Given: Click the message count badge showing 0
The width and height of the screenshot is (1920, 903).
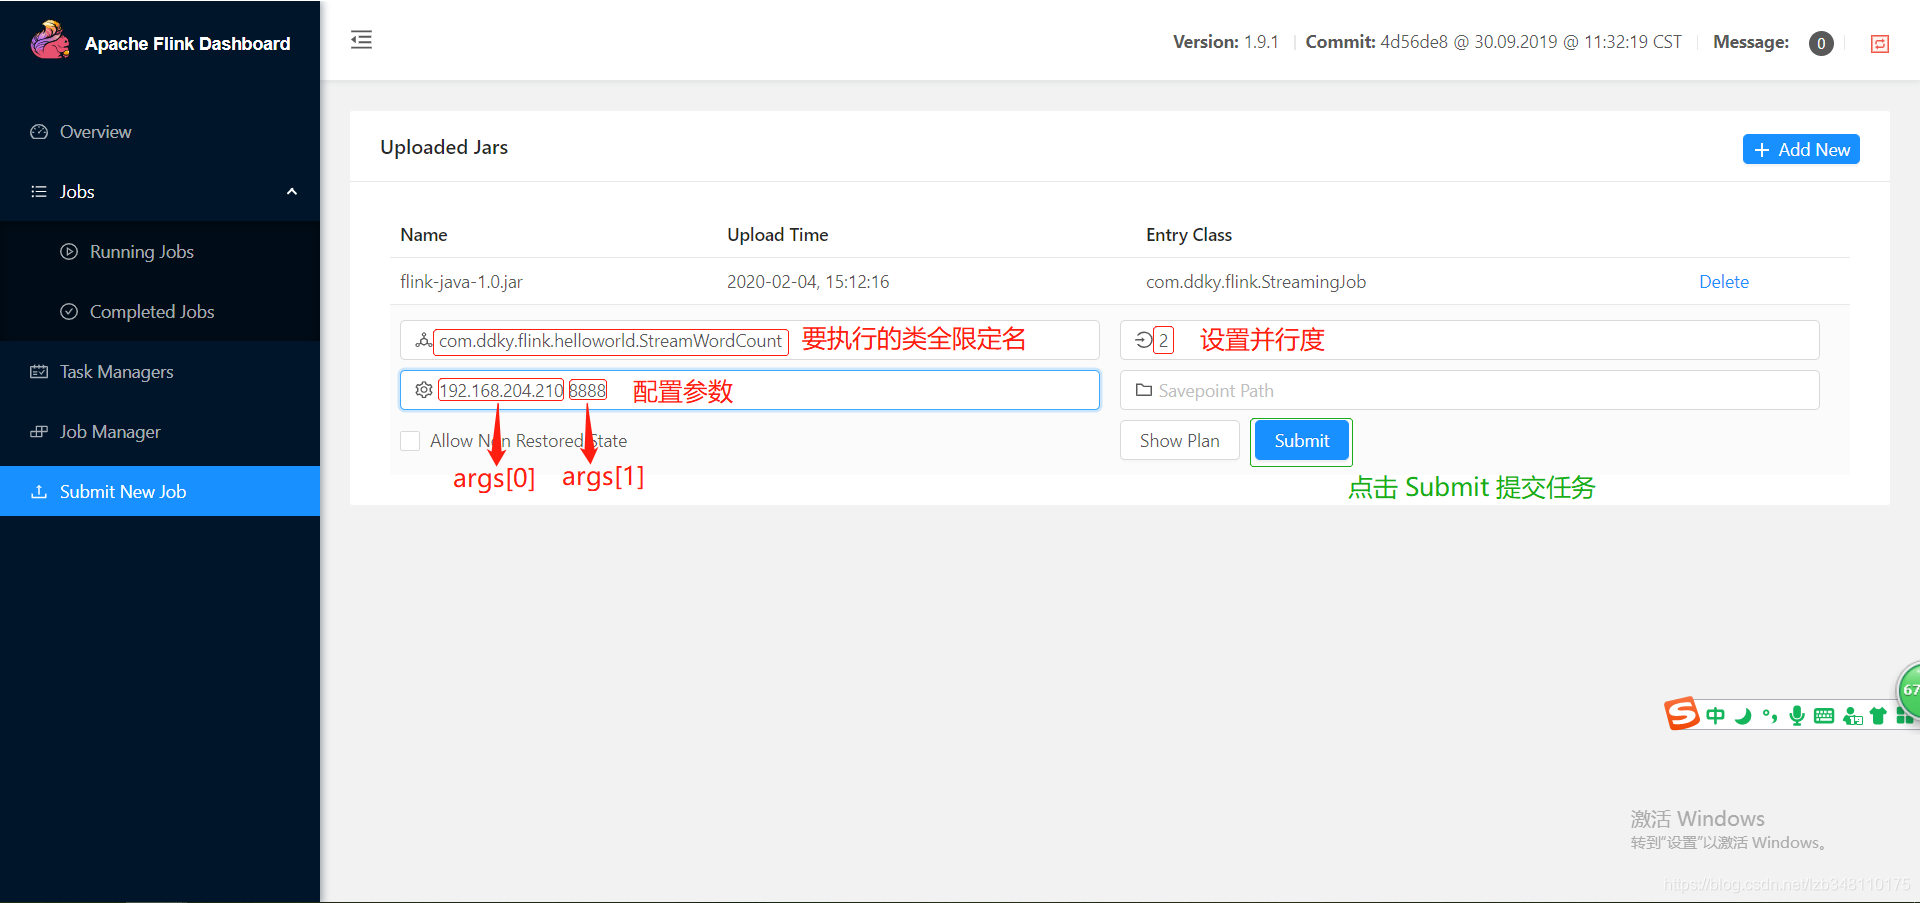Looking at the screenshot, I should (1821, 43).
